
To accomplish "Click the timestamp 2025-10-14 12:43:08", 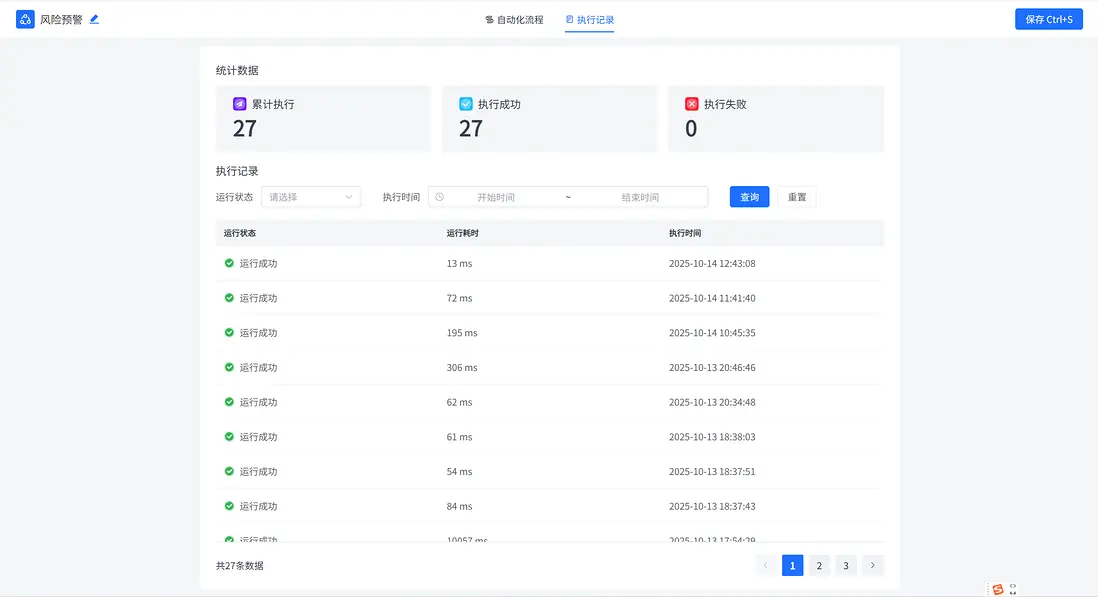I will coord(712,264).
